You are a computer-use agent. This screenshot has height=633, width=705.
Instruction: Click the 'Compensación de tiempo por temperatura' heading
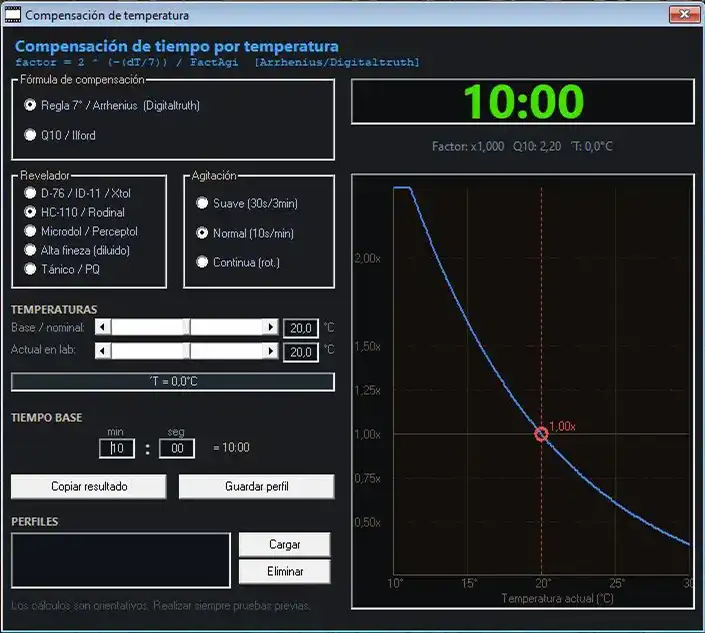click(x=177, y=46)
